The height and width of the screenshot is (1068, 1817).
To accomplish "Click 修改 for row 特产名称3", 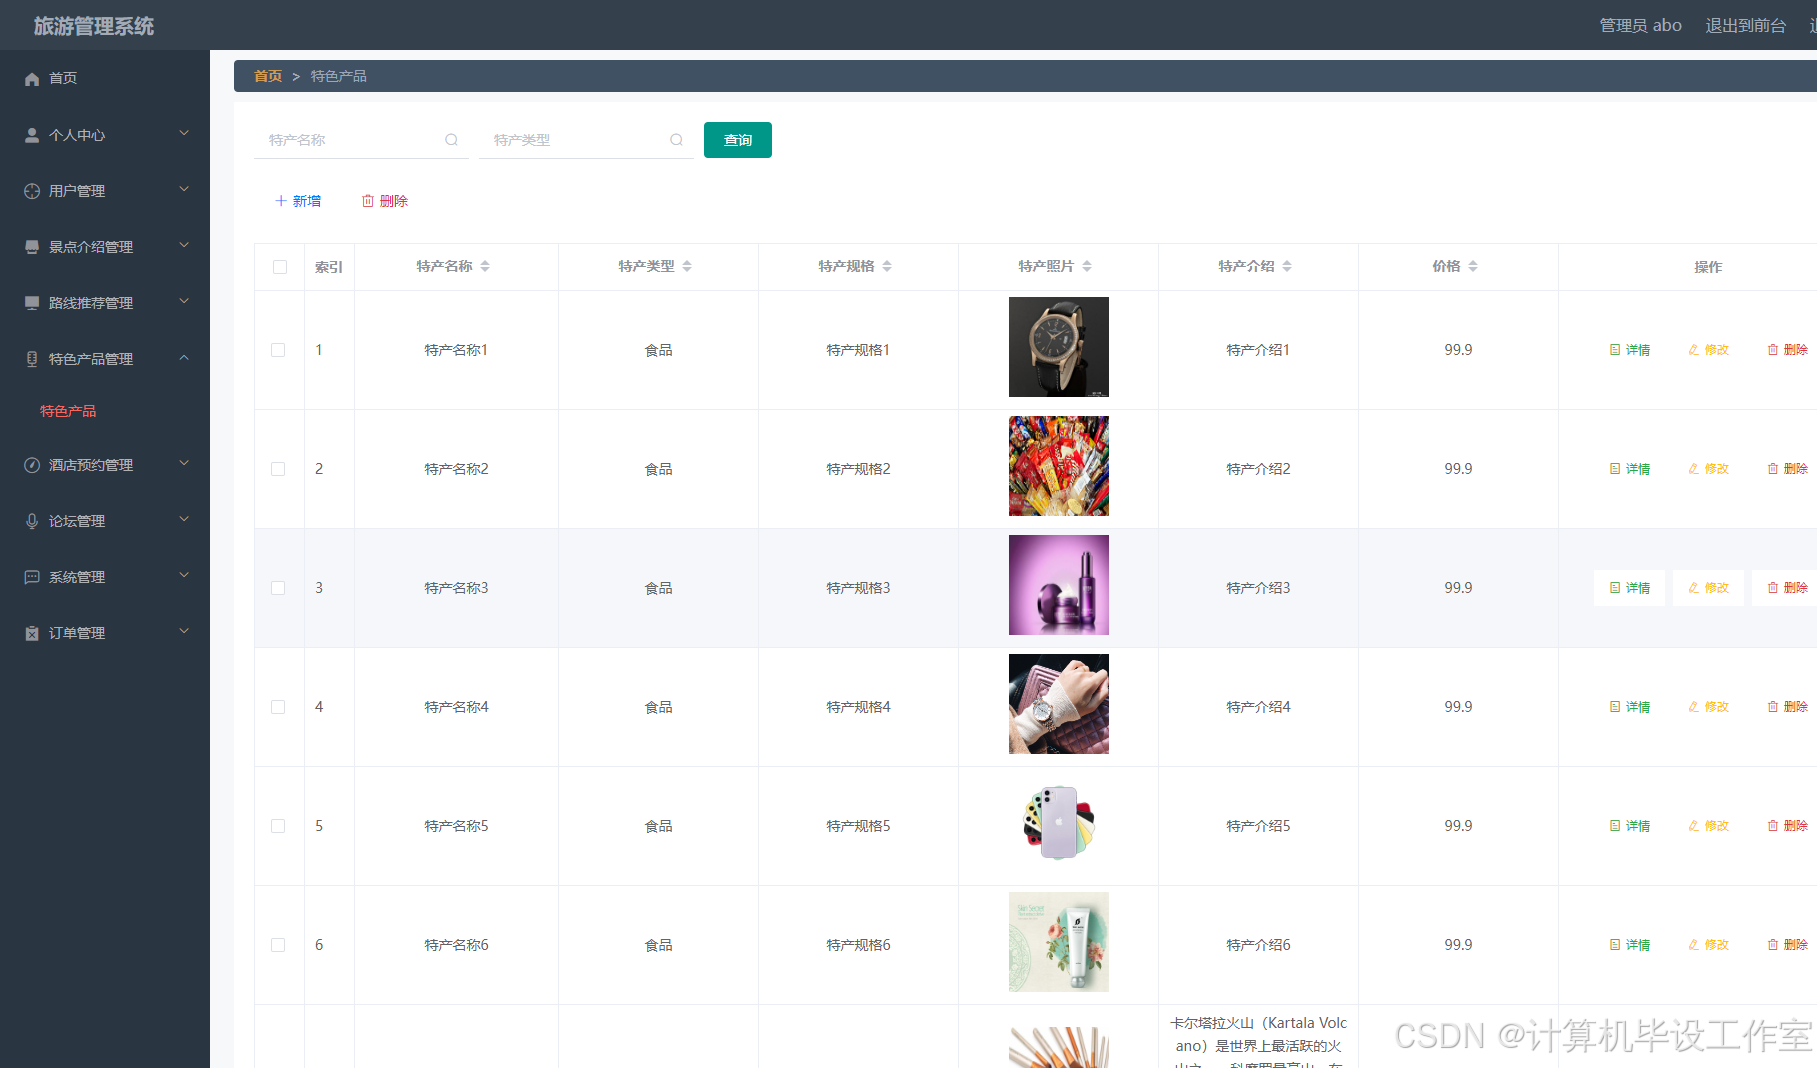I will (1709, 588).
